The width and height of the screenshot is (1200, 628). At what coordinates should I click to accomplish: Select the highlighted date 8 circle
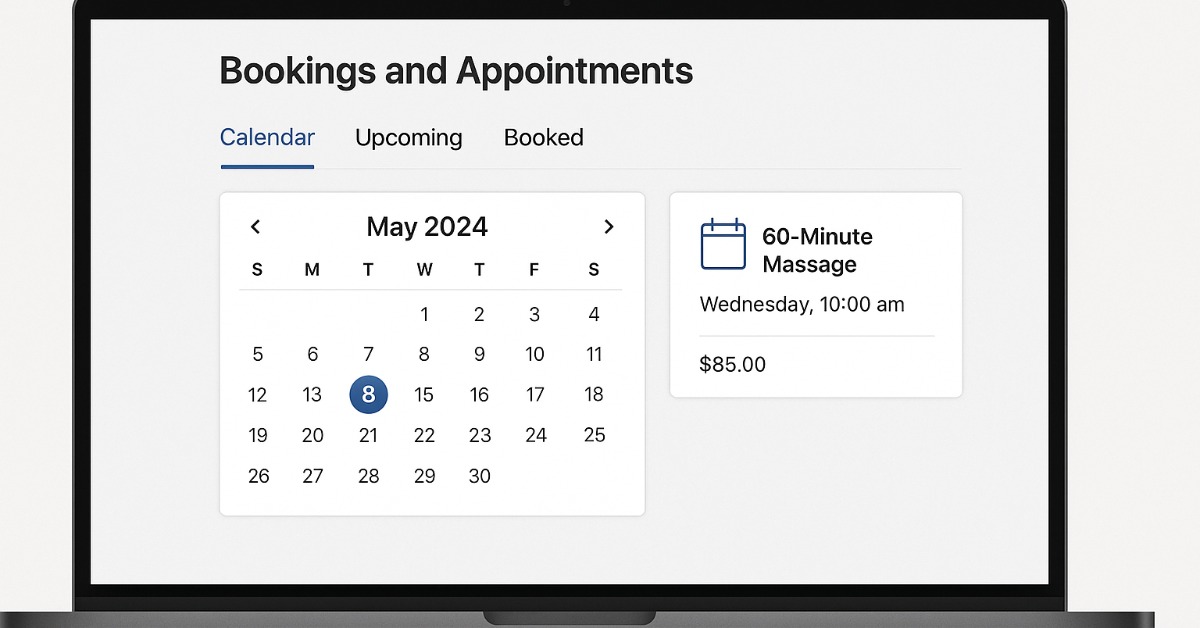click(x=368, y=395)
